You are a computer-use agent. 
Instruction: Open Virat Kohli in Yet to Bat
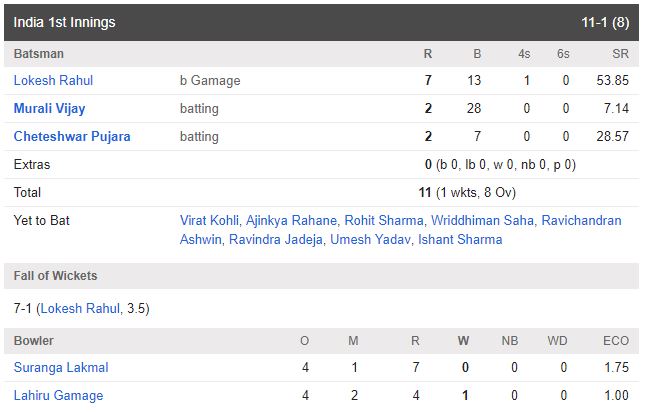pos(209,221)
